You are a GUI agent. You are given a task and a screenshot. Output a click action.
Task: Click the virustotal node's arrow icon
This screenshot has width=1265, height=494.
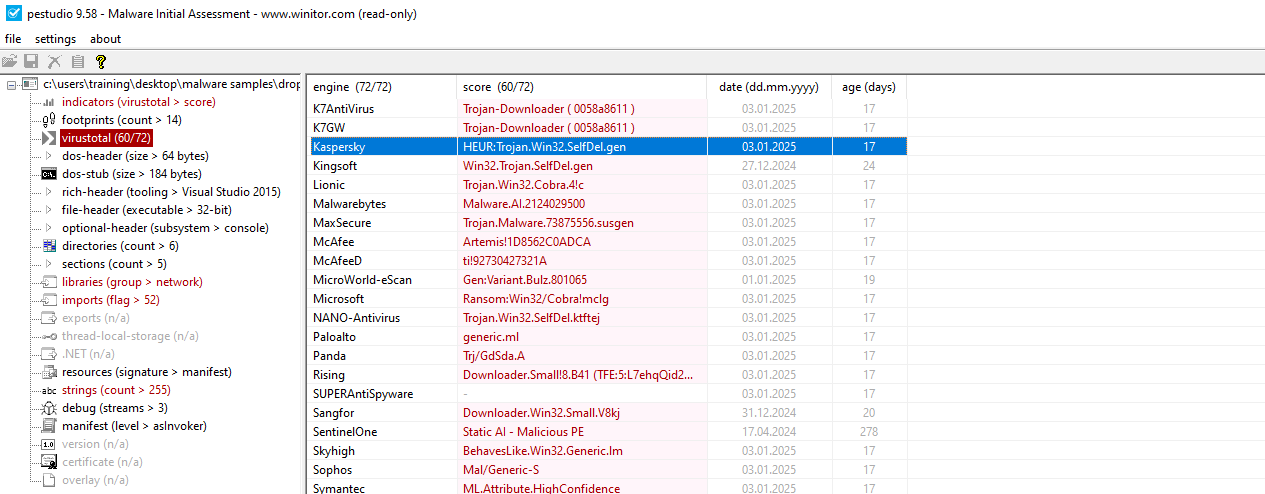click(48, 138)
